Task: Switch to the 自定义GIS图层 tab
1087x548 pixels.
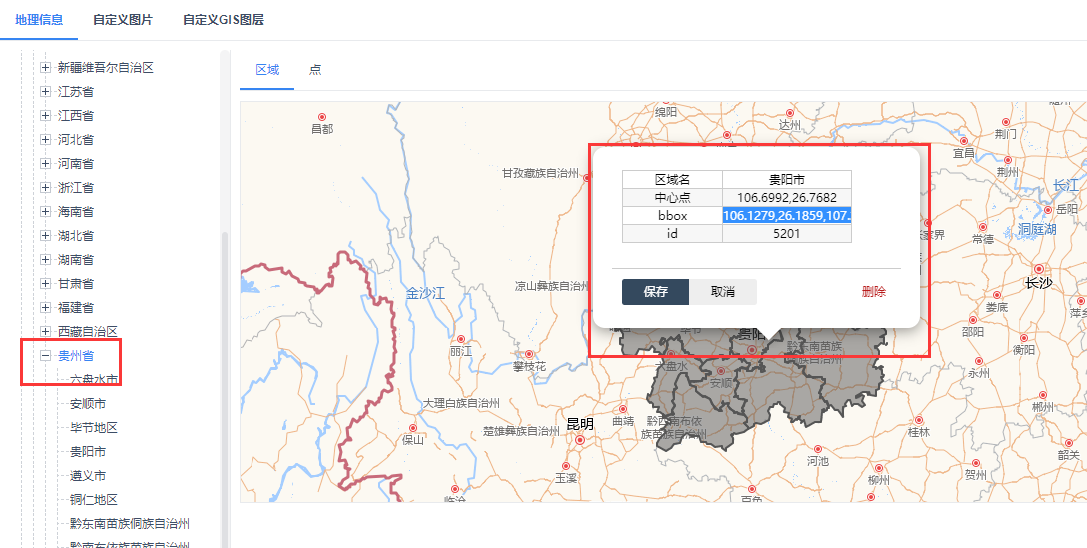Action: (223, 19)
